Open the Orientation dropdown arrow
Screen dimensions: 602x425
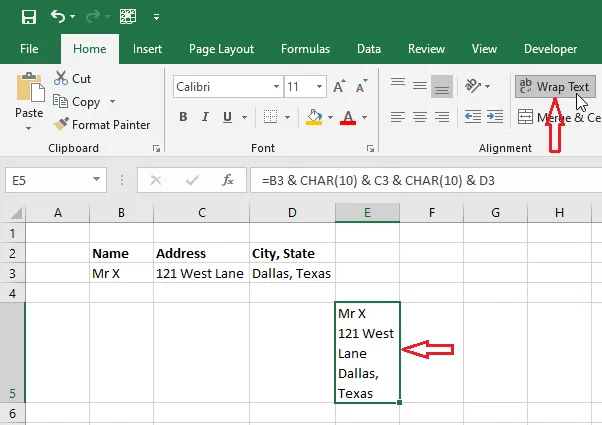tap(488, 86)
